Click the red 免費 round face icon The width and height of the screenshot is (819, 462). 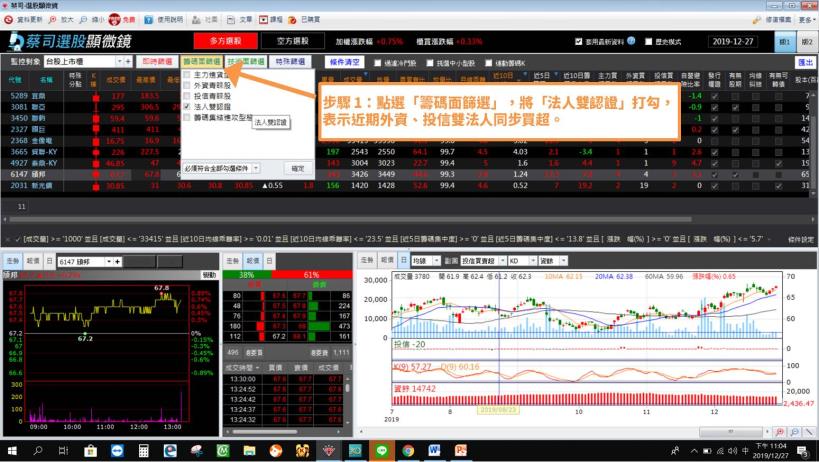click(114, 20)
